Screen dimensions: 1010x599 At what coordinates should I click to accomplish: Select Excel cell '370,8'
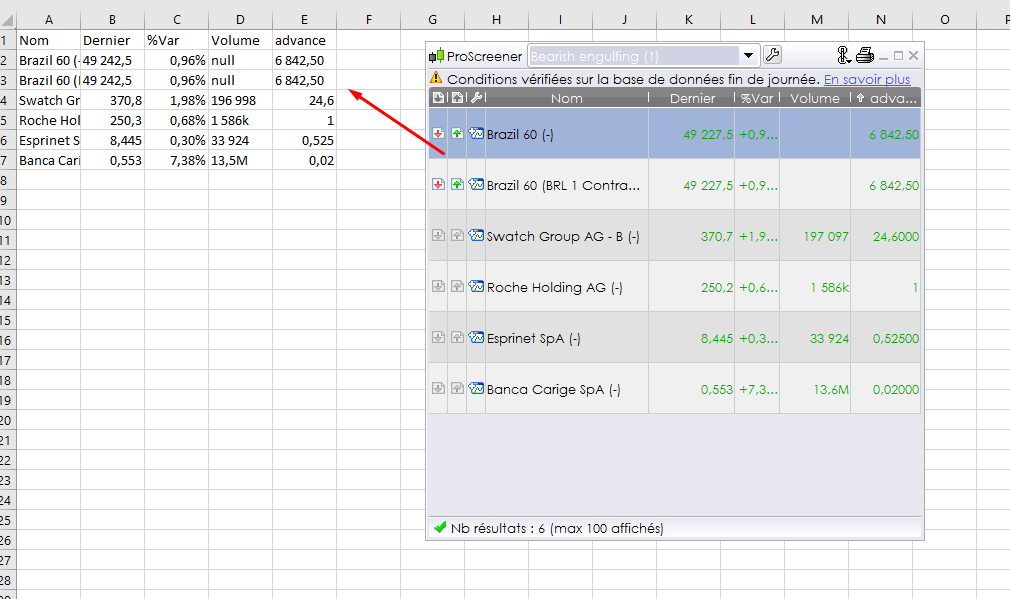112,100
